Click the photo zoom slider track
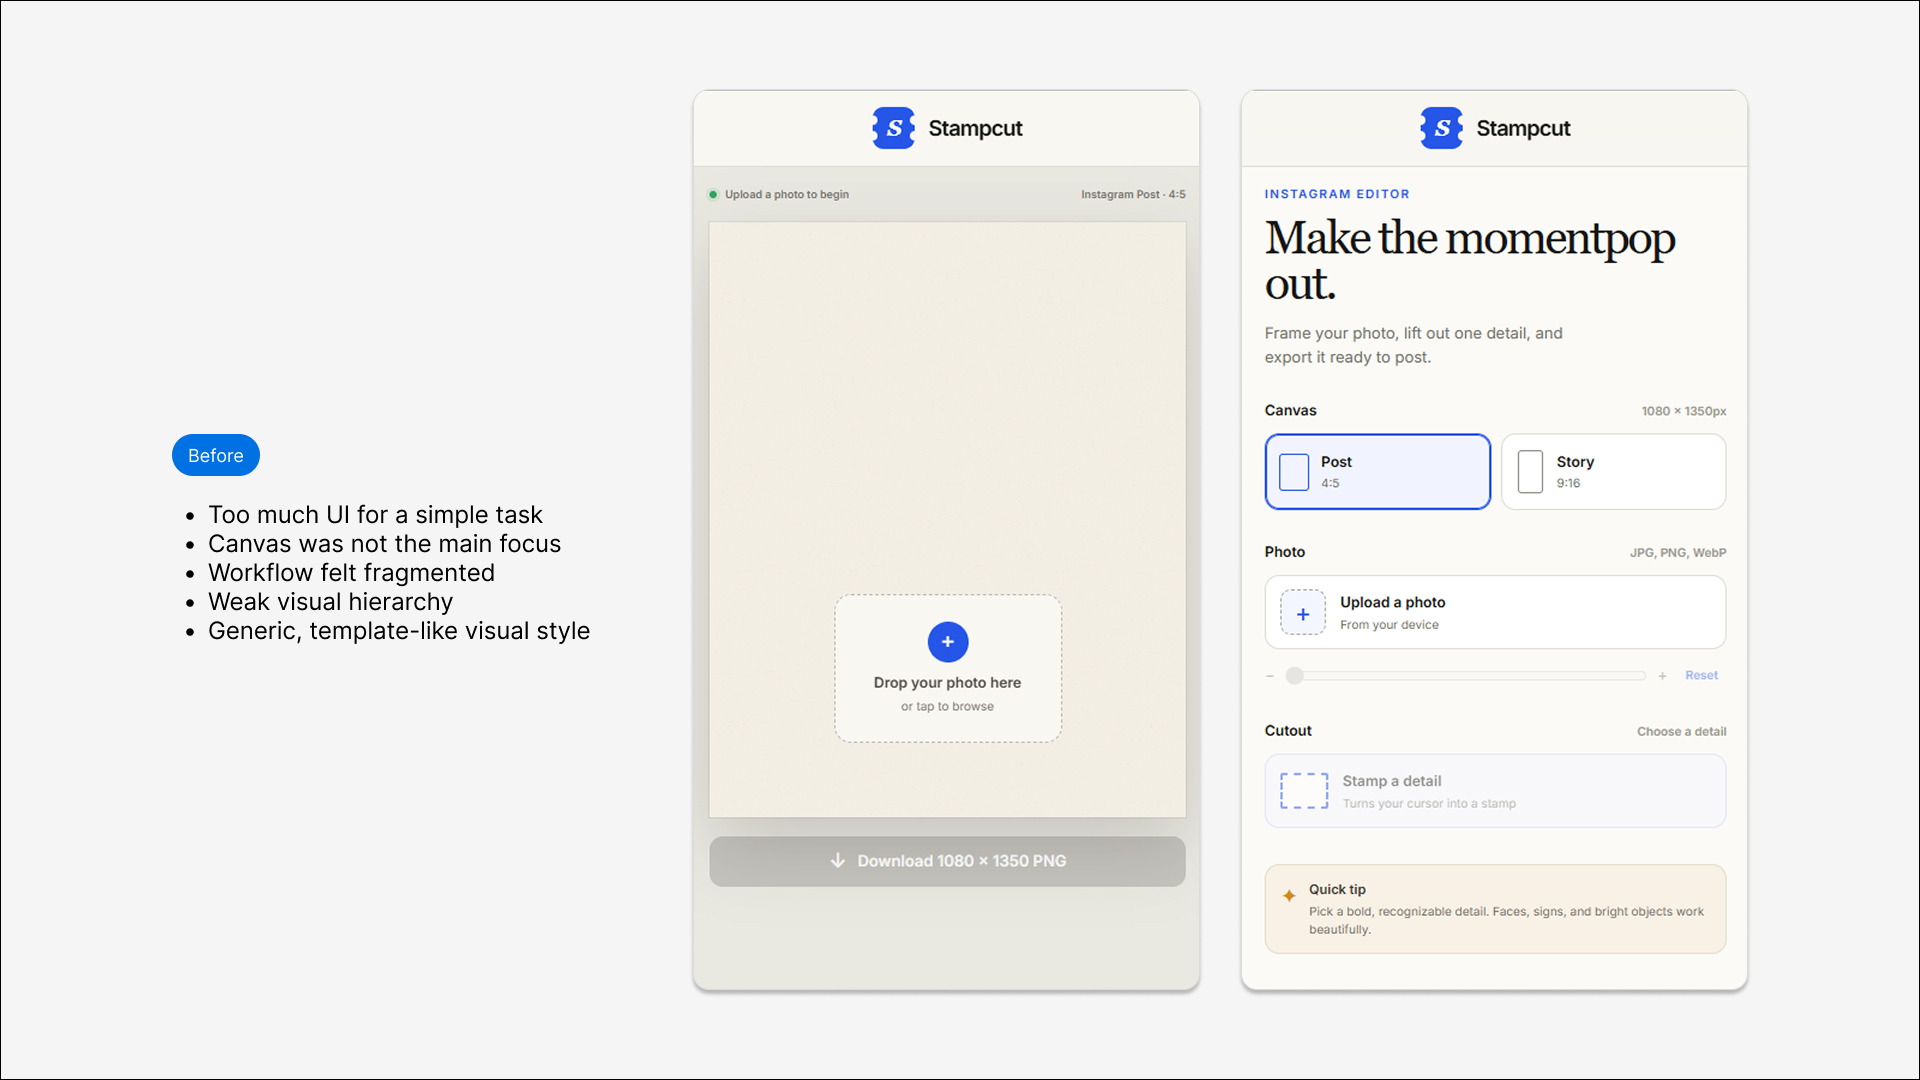This screenshot has width=1920, height=1080. (x=1466, y=676)
